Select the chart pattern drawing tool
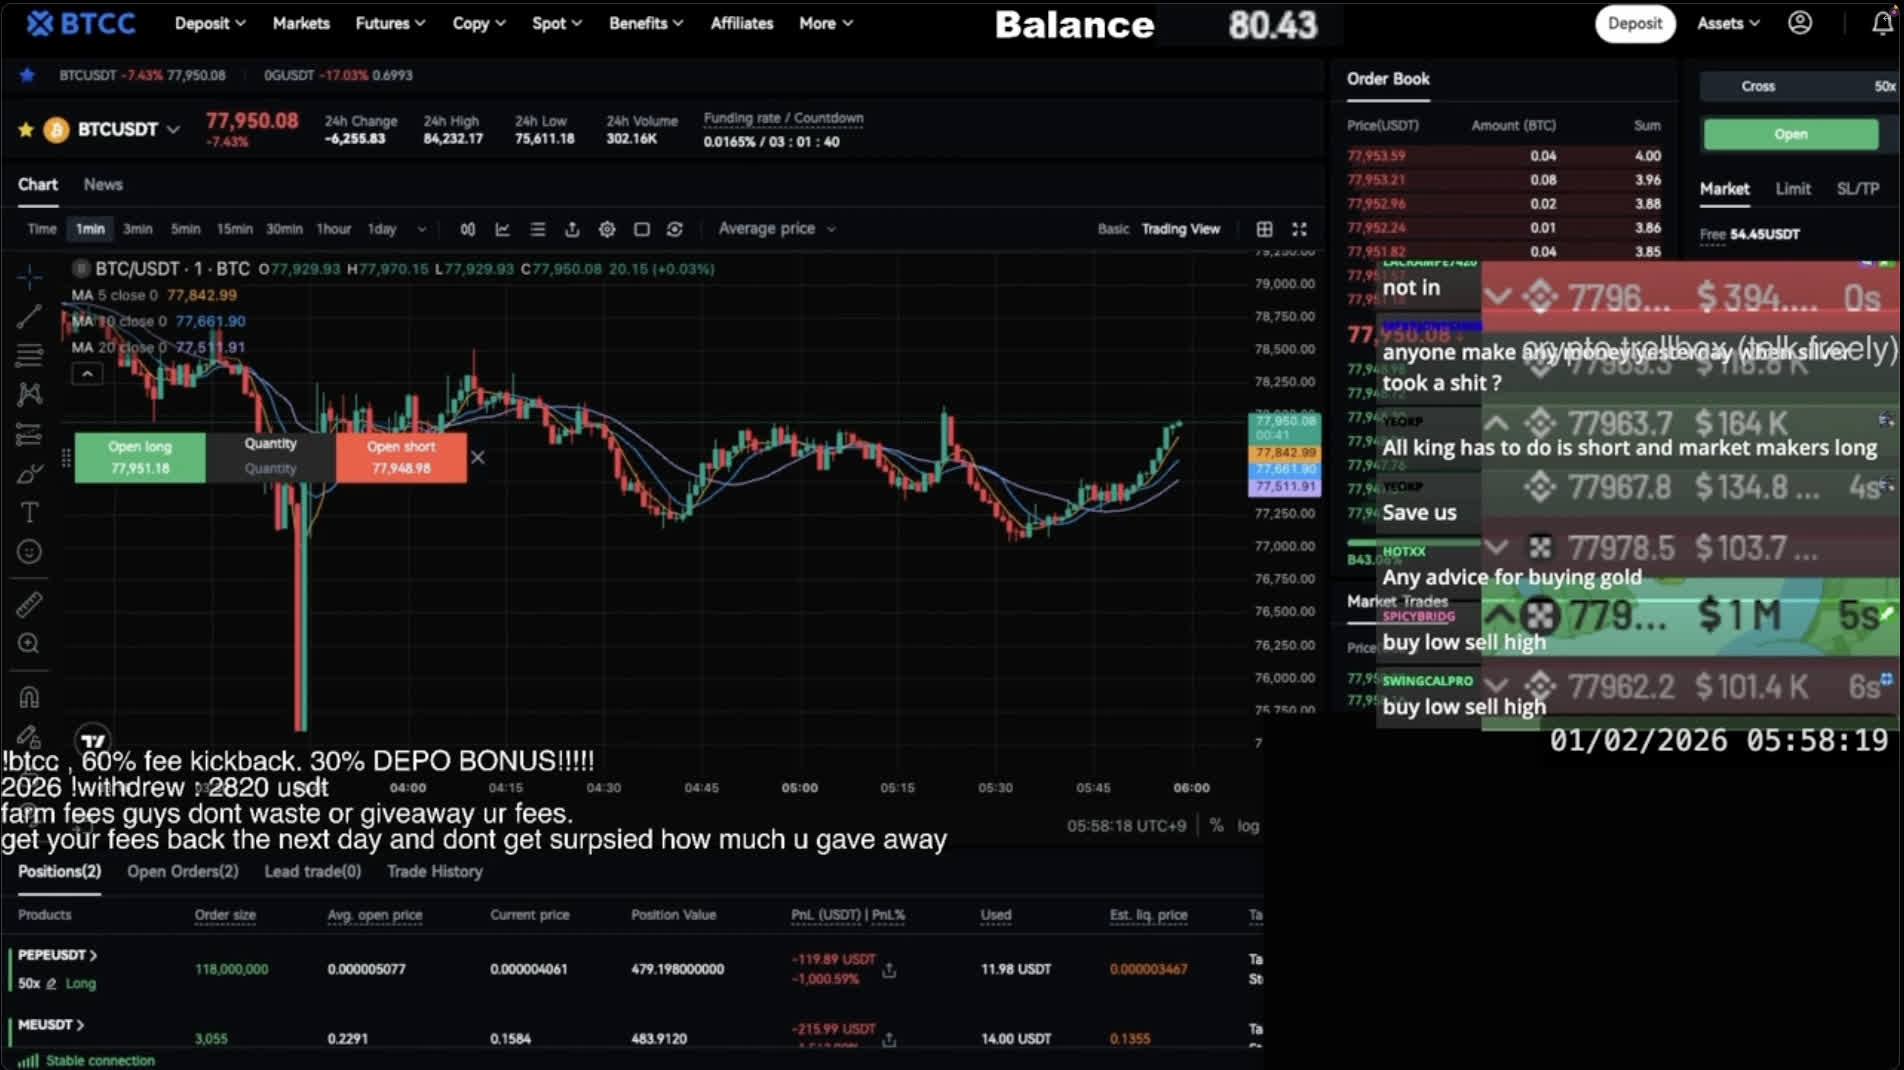This screenshot has width=1904, height=1070. pos(29,394)
